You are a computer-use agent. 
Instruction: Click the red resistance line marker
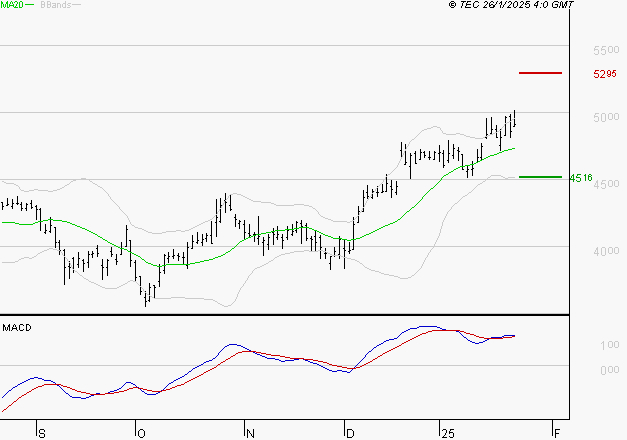(540, 73)
